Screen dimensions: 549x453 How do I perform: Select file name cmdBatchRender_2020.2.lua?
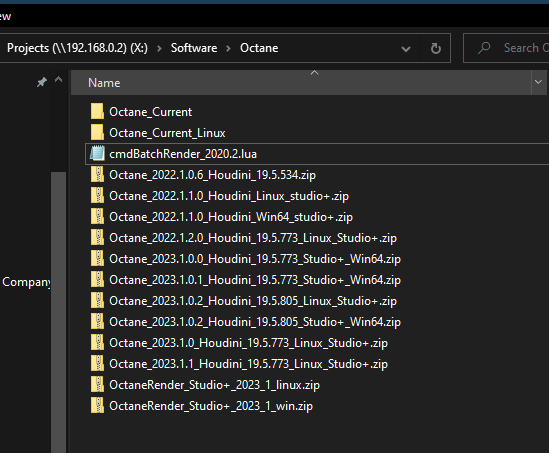(x=183, y=154)
